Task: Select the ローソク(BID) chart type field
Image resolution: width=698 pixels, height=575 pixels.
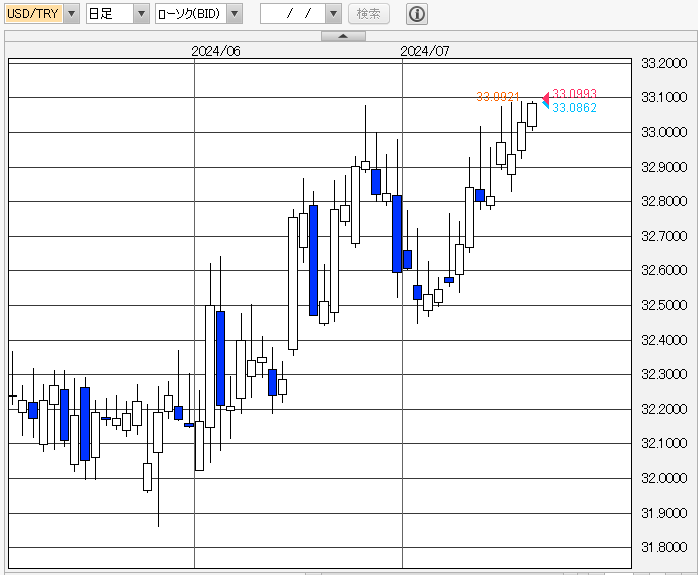Action: [x=191, y=14]
